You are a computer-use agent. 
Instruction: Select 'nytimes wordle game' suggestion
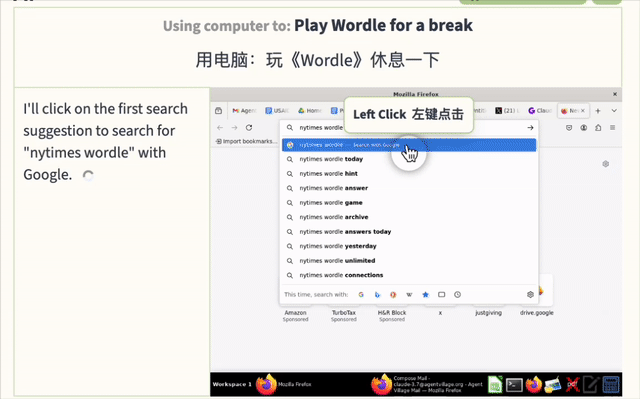point(409,203)
